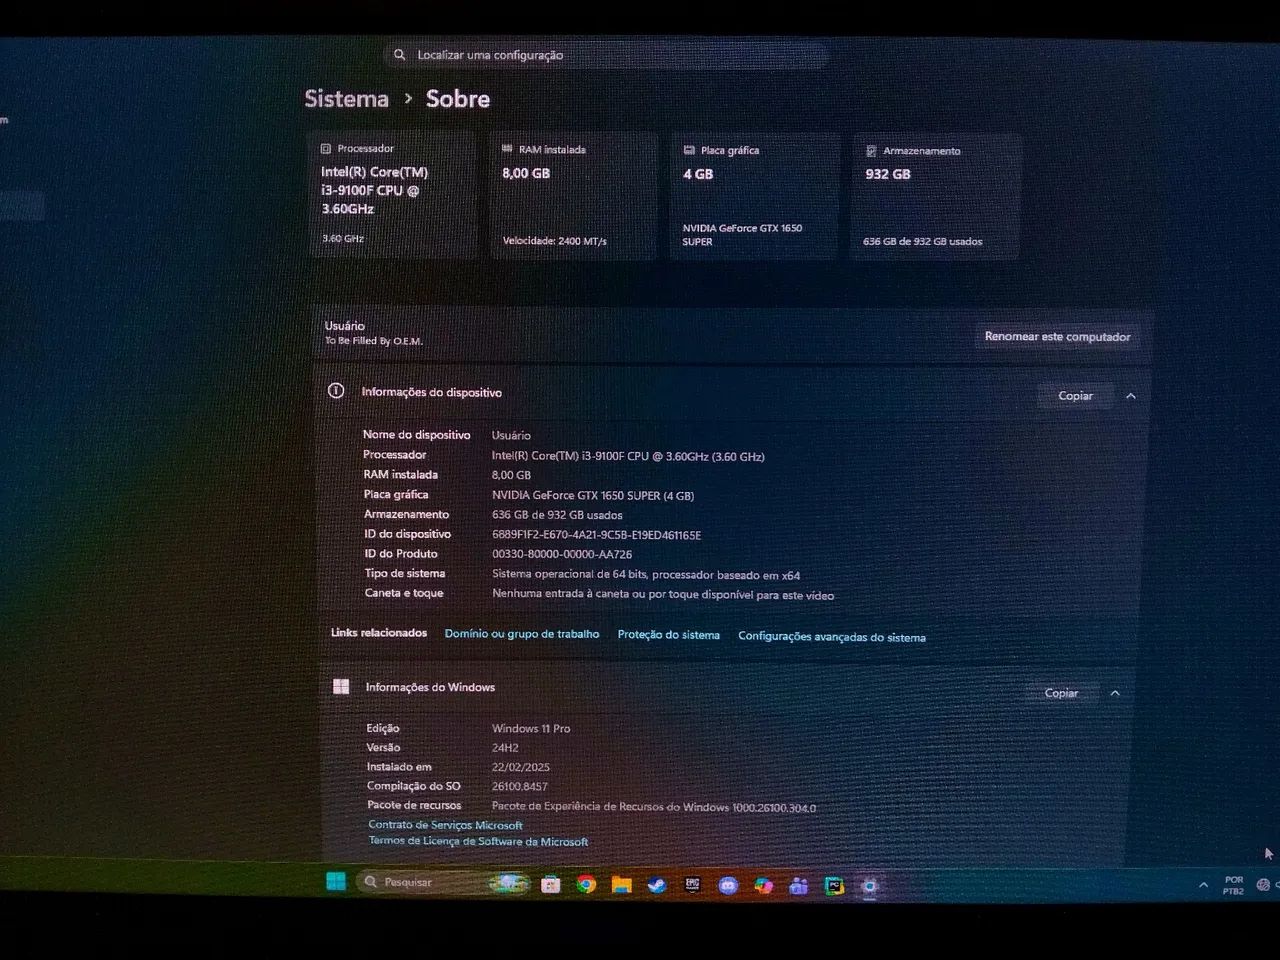Click the search magnifier icon in Settings
This screenshot has height=960, width=1280.
(x=399, y=55)
